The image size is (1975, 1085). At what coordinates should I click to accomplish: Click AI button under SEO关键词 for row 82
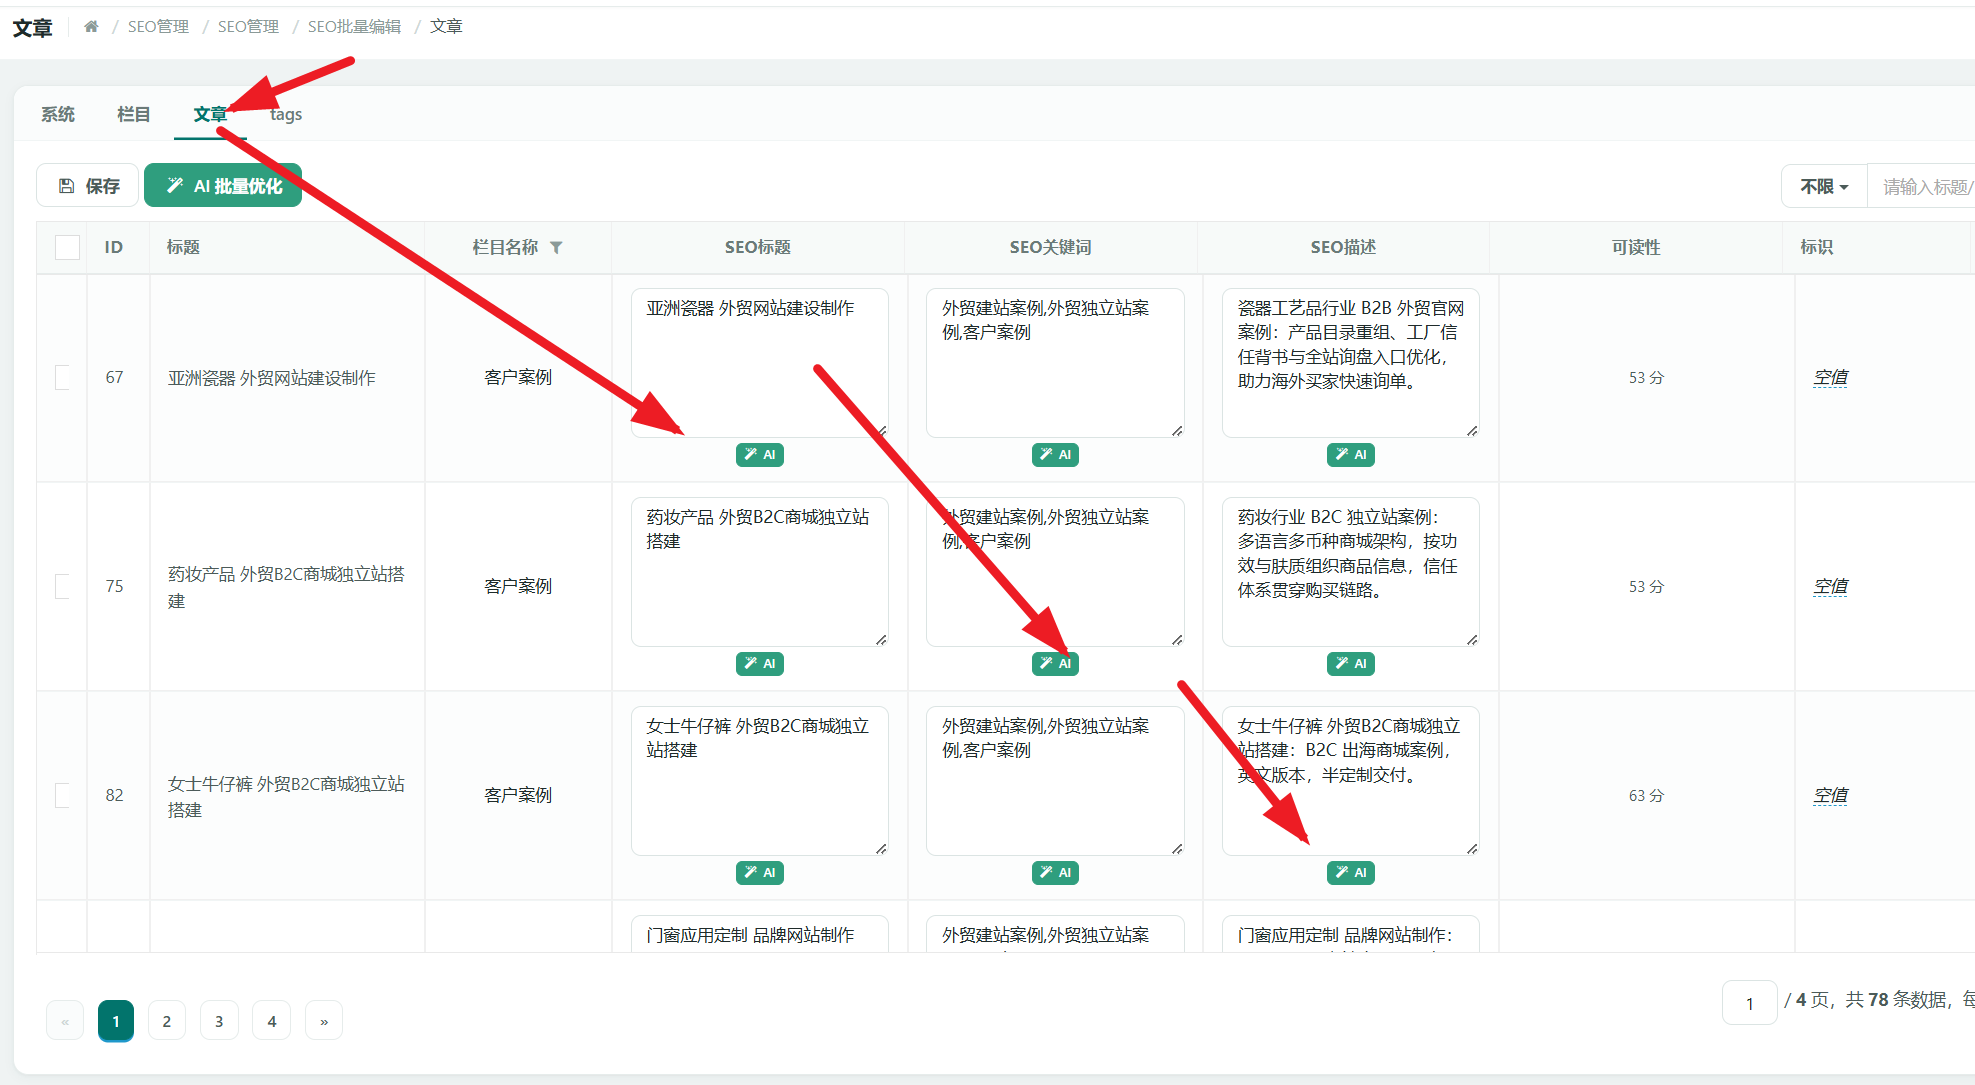click(x=1055, y=873)
